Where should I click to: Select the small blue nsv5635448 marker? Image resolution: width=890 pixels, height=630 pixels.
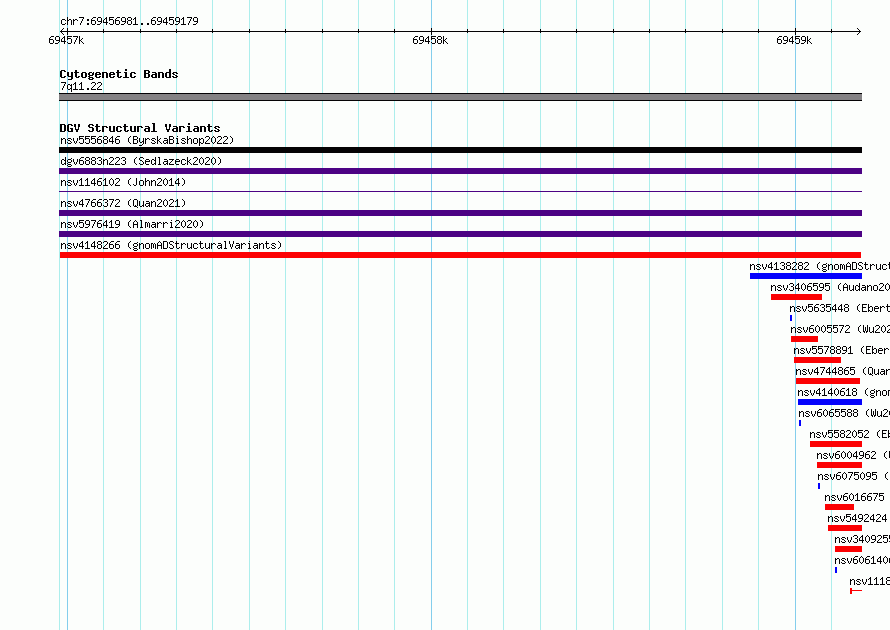click(791, 318)
